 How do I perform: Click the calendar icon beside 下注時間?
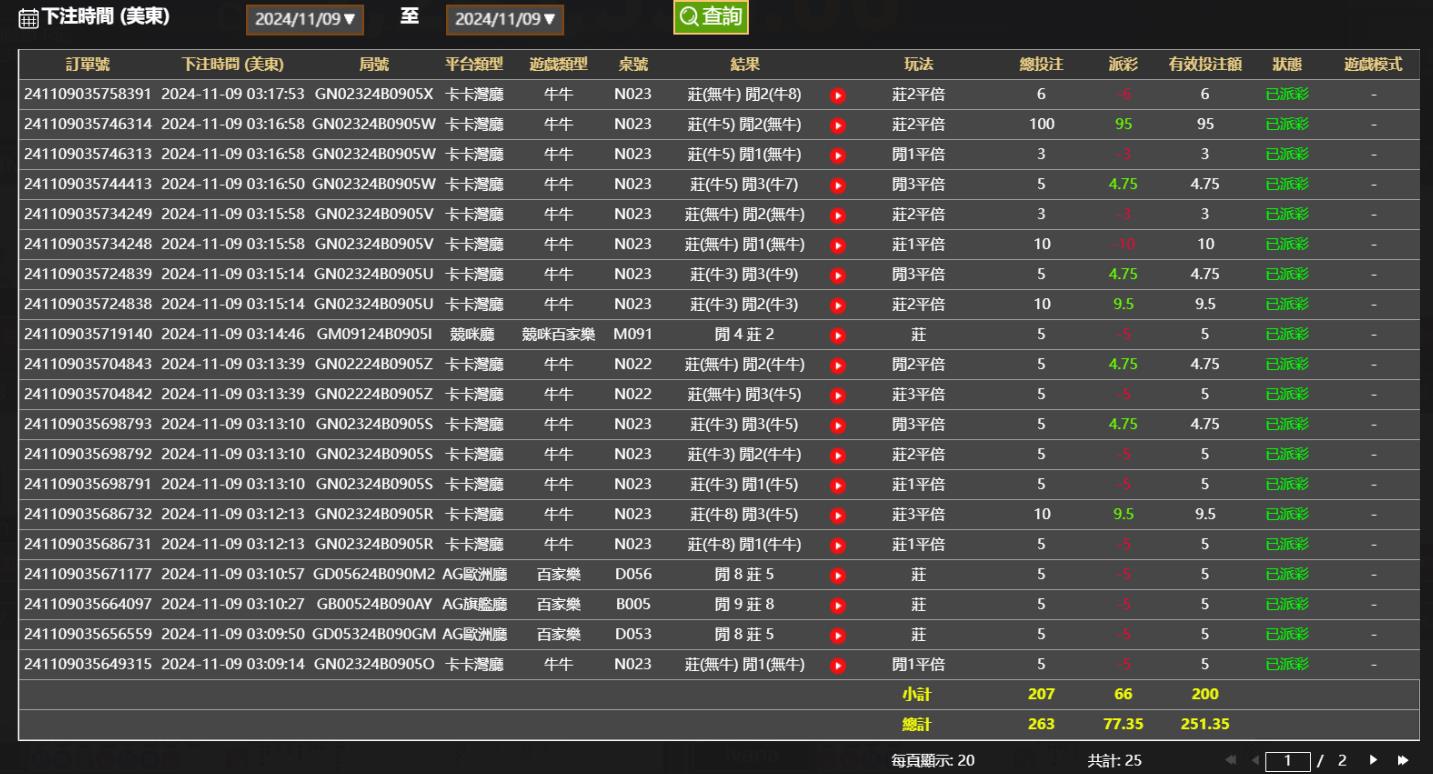click(x=29, y=18)
